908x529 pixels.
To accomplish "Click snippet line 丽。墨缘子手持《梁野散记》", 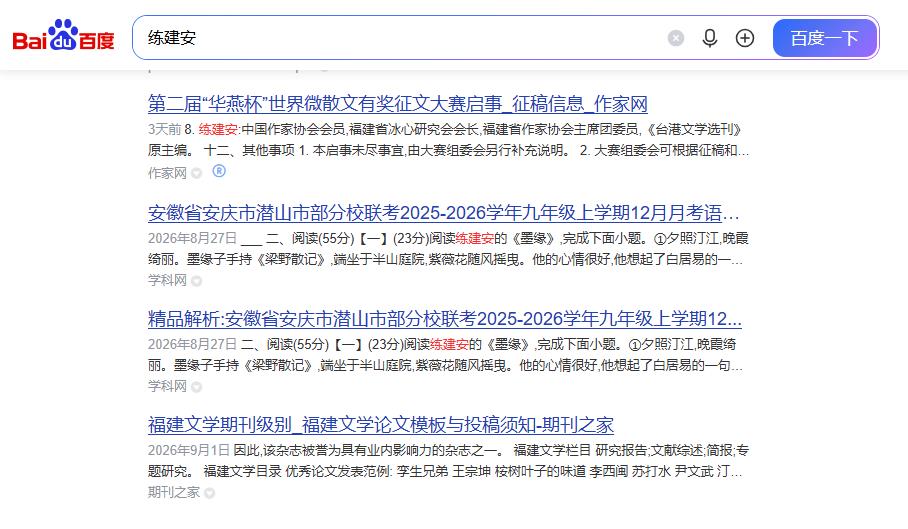I will click(445, 365).
